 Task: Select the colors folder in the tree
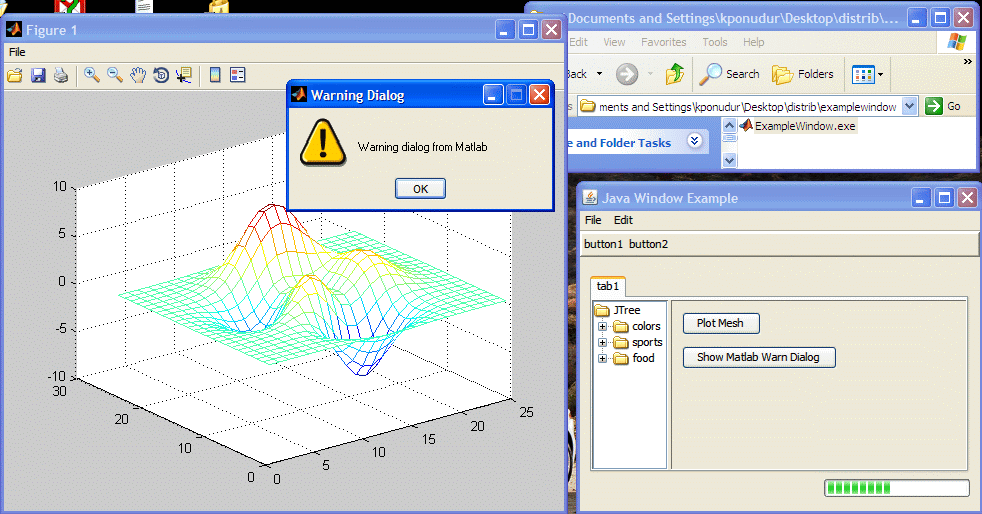click(x=638, y=326)
